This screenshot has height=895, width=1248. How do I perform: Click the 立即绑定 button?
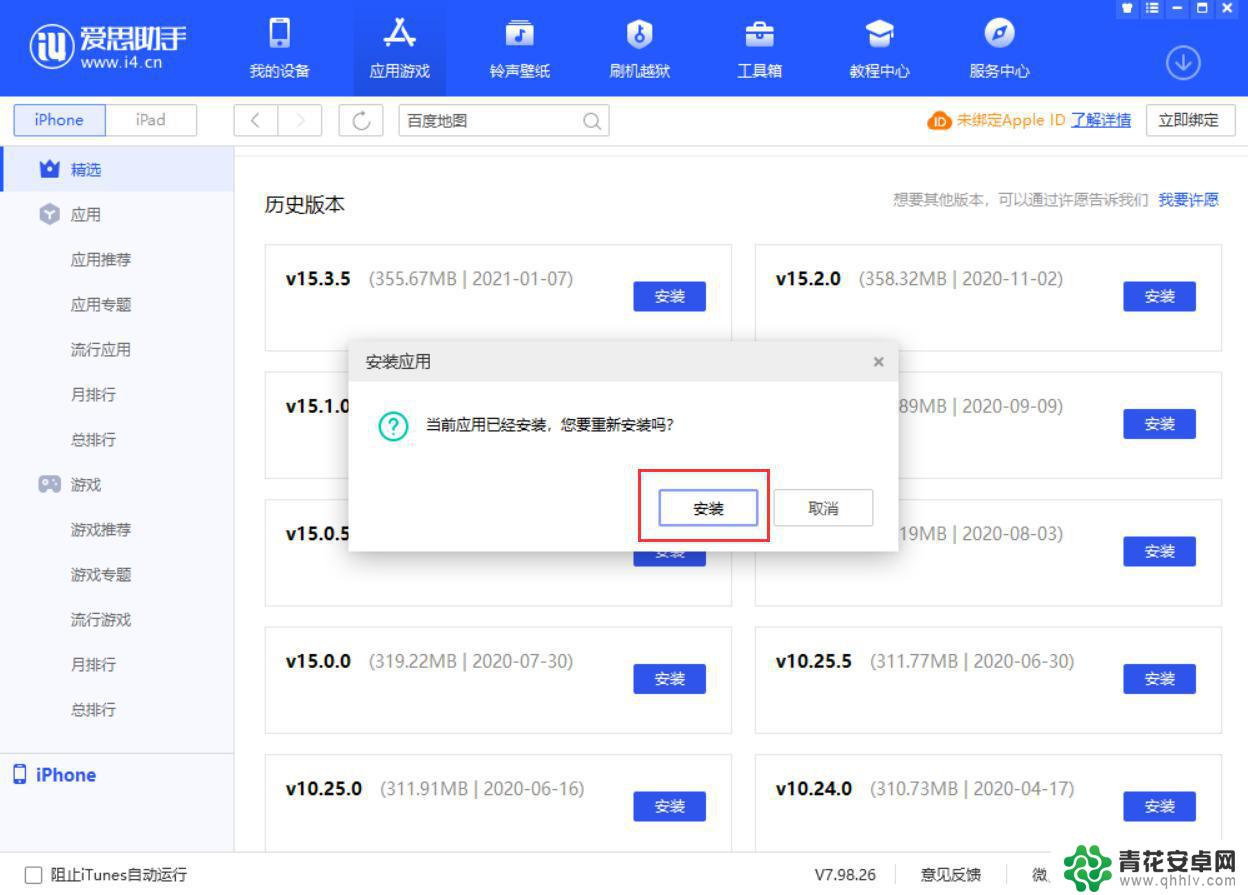point(1189,120)
